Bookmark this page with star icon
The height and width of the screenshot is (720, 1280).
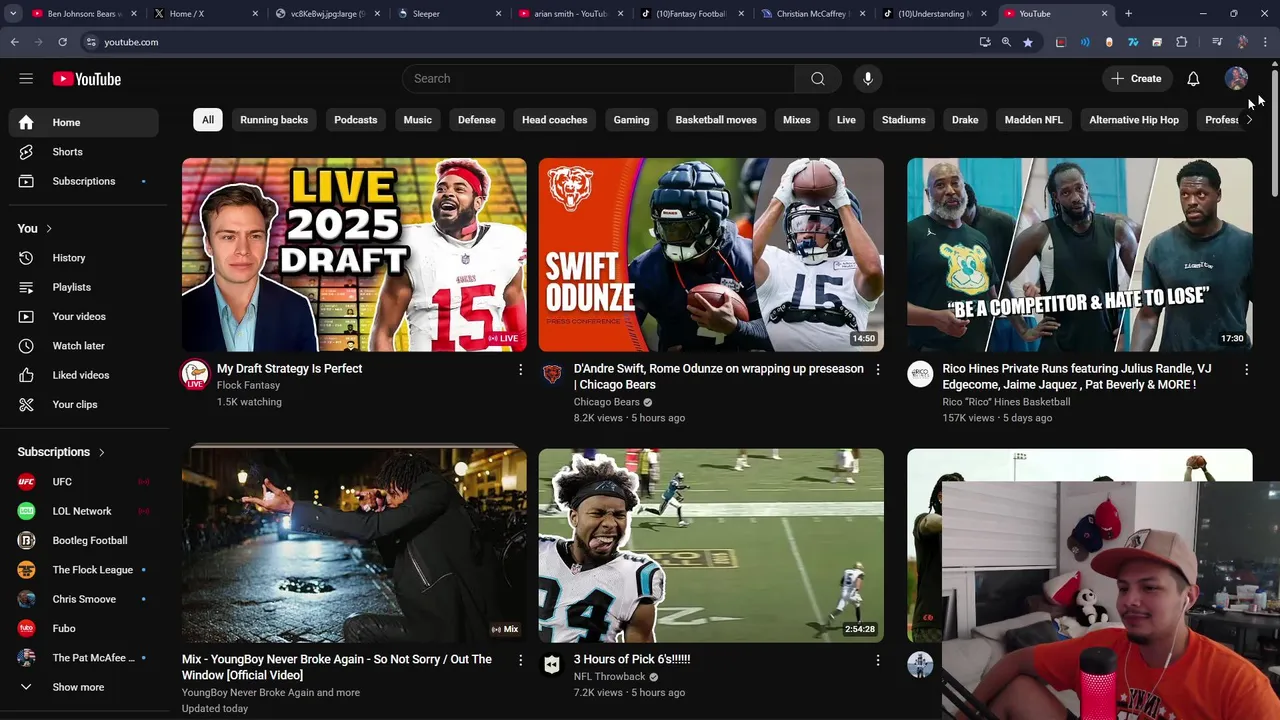pyautogui.click(x=1027, y=42)
